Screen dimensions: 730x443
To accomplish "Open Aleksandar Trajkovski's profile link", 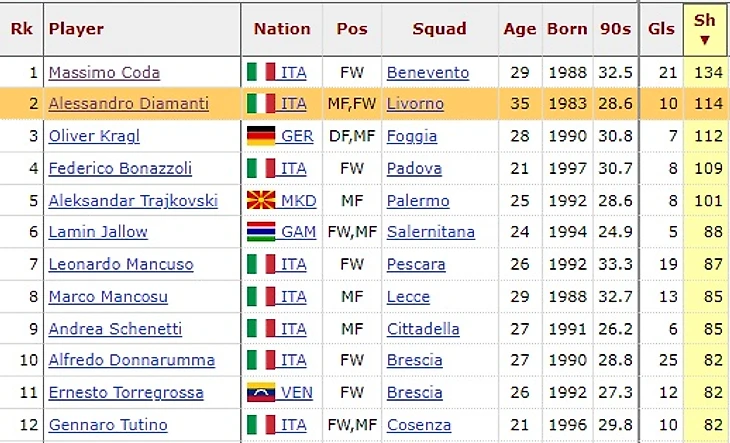I will (133, 201).
